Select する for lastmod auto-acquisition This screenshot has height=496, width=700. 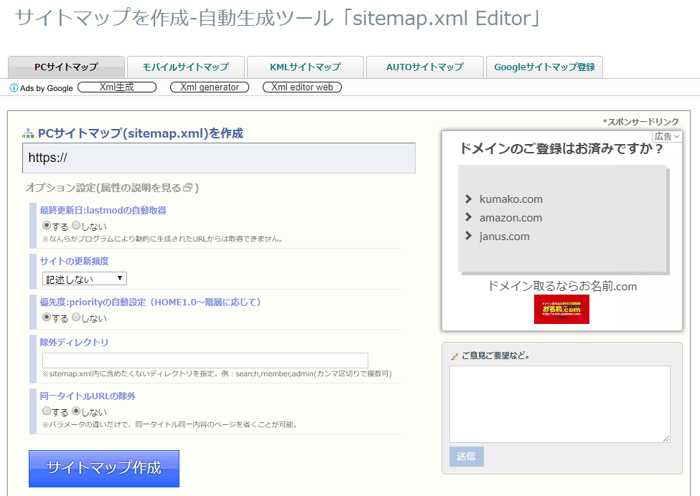point(46,225)
